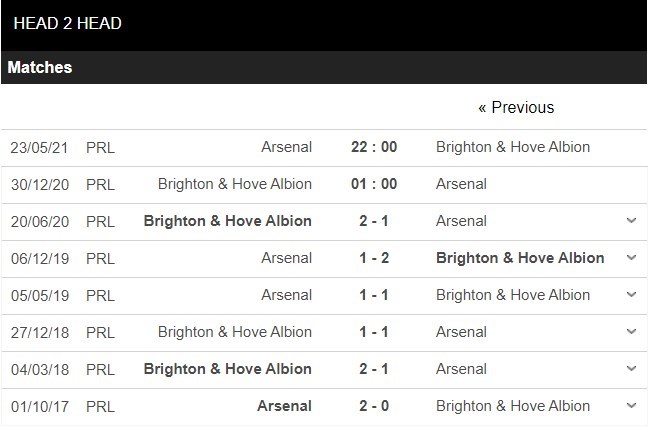Click bold Arsenal in the 01/10/17 row

(284, 406)
